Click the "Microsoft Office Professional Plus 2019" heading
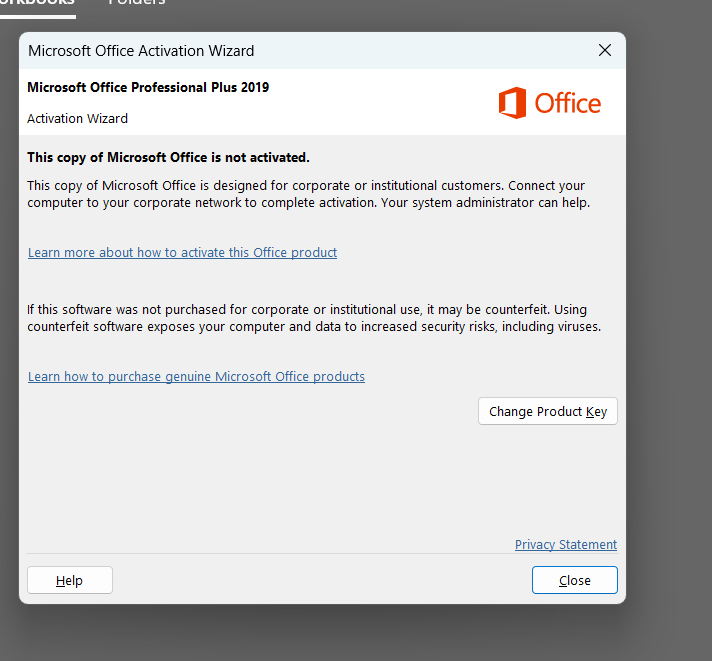Screen dimensions: 712x661 point(148,87)
